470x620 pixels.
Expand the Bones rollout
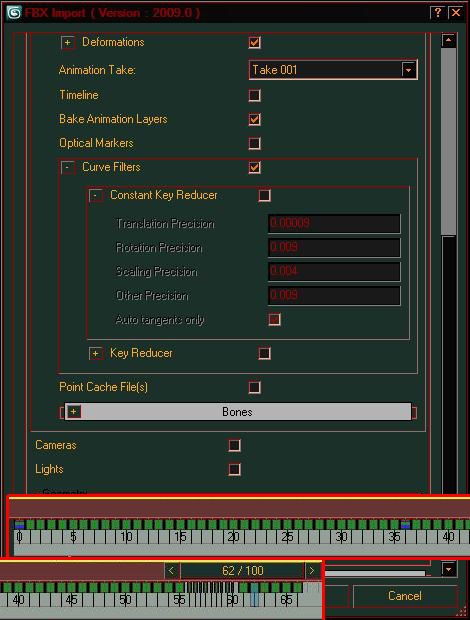[x=74, y=412]
